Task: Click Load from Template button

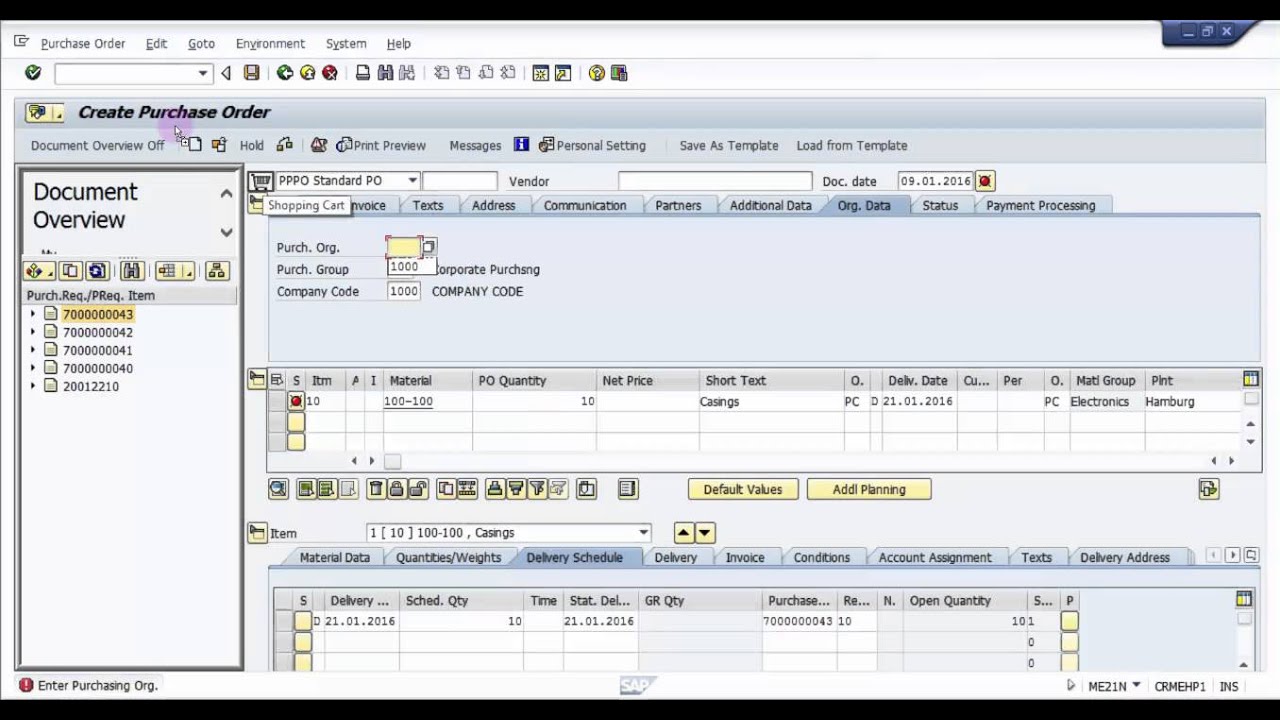Action: pyautogui.click(x=852, y=145)
